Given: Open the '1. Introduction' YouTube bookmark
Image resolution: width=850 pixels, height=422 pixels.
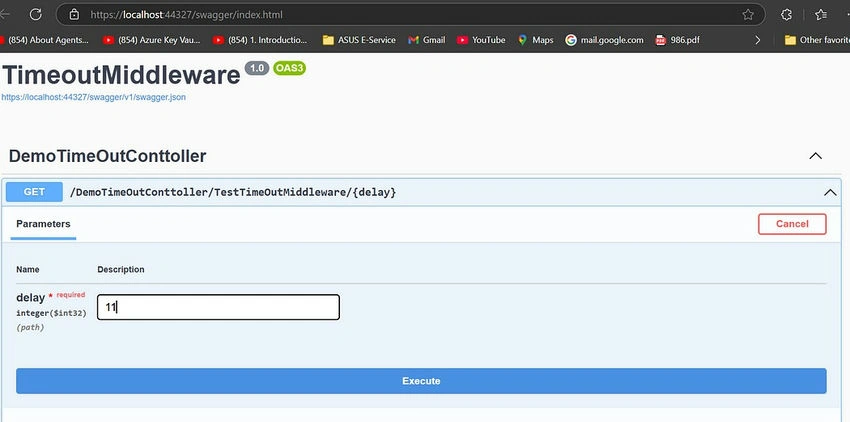Looking at the screenshot, I should click(x=260, y=40).
